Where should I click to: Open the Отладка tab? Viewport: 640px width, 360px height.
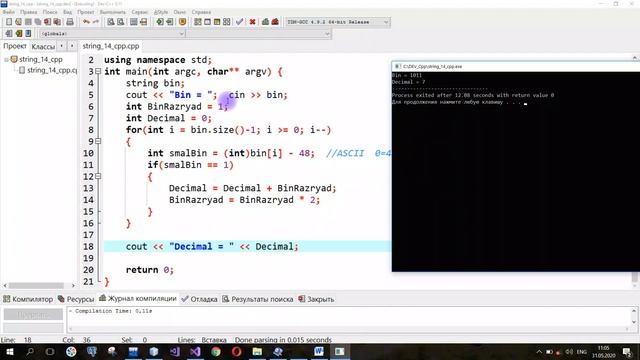pyautogui.click(x=200, y=299)
